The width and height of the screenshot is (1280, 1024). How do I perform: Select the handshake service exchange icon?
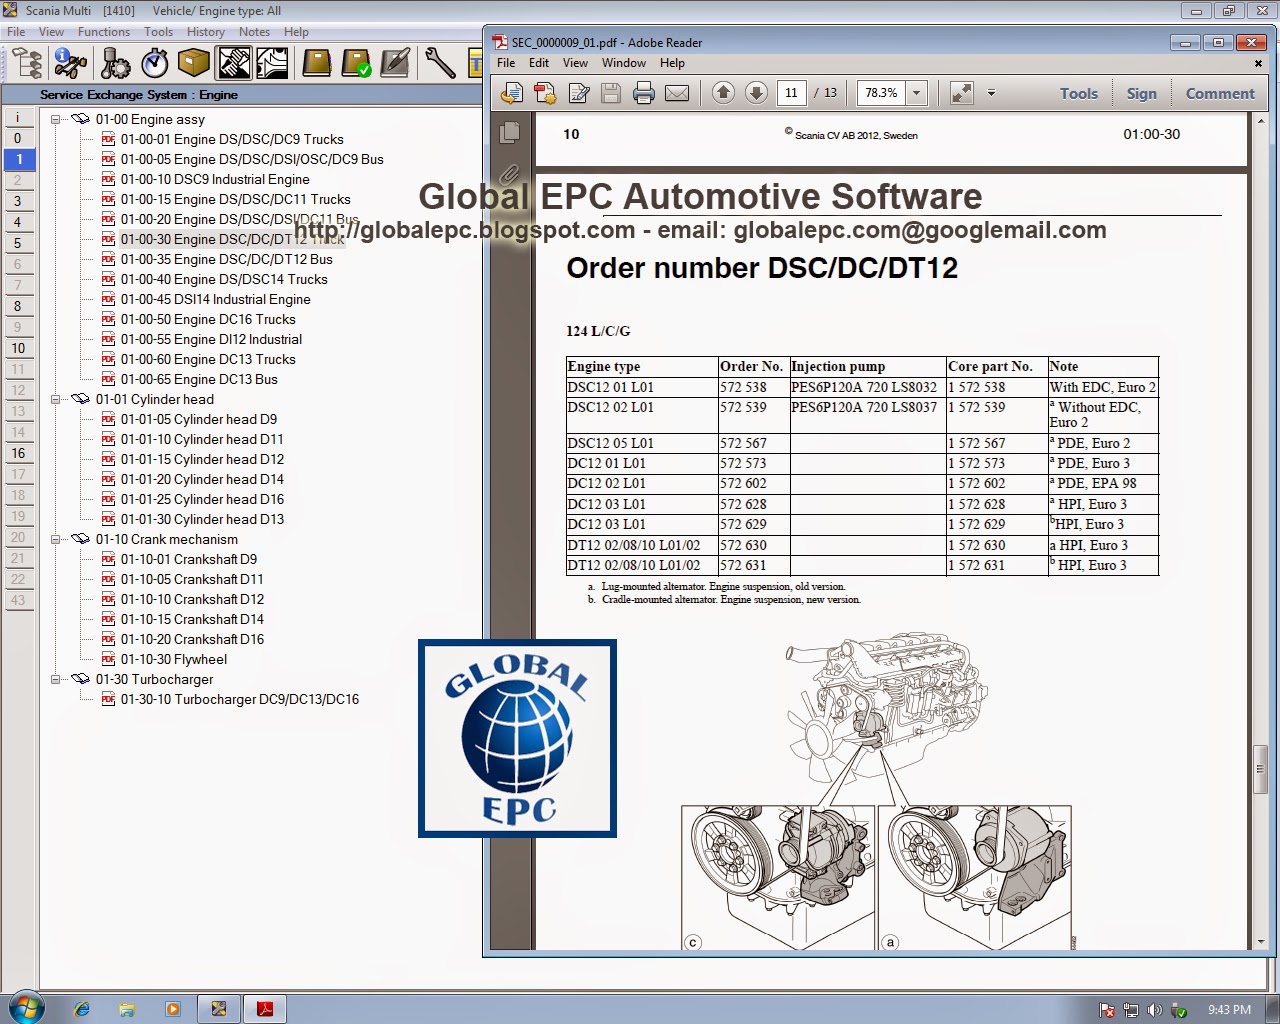(235, 63)
